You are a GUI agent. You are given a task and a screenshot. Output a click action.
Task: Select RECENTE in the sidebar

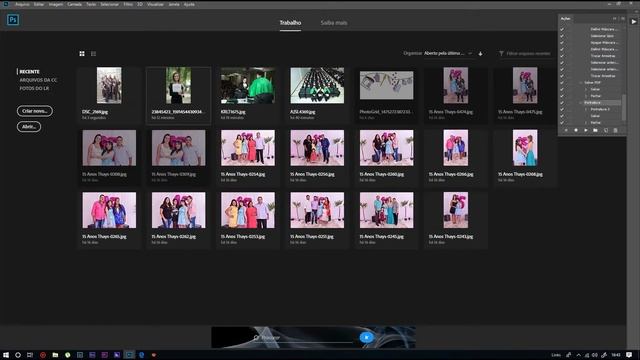pos(29,71)
